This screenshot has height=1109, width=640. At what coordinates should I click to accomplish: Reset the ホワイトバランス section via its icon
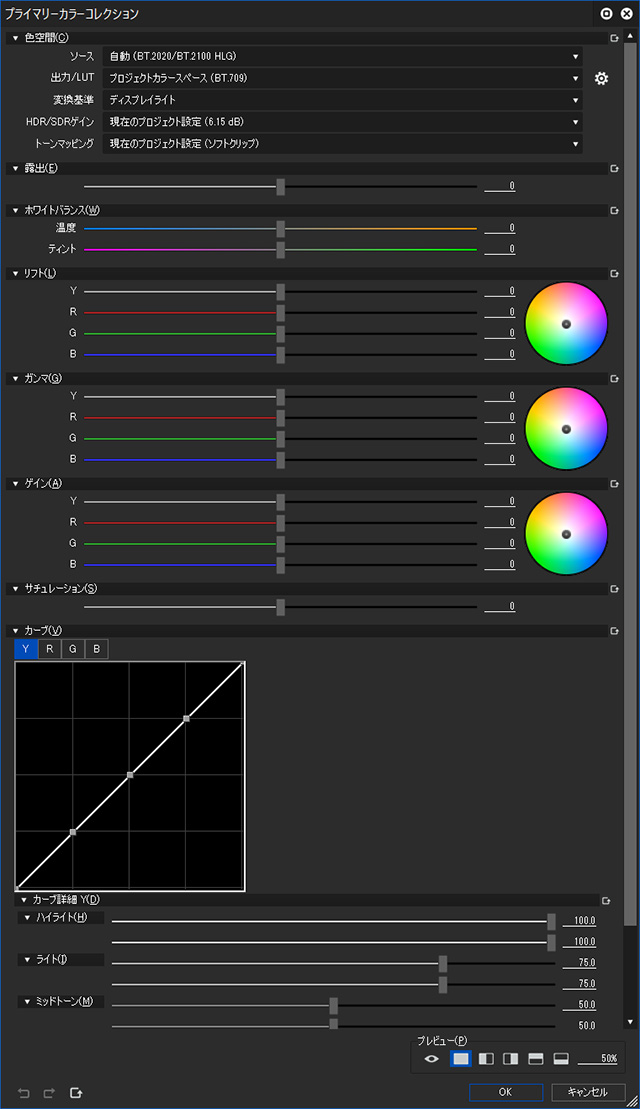615,211
